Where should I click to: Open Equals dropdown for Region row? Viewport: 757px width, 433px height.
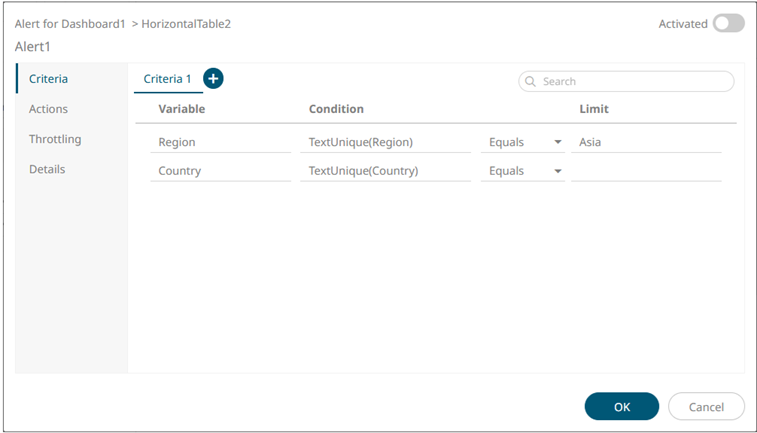tap(523, 142)
